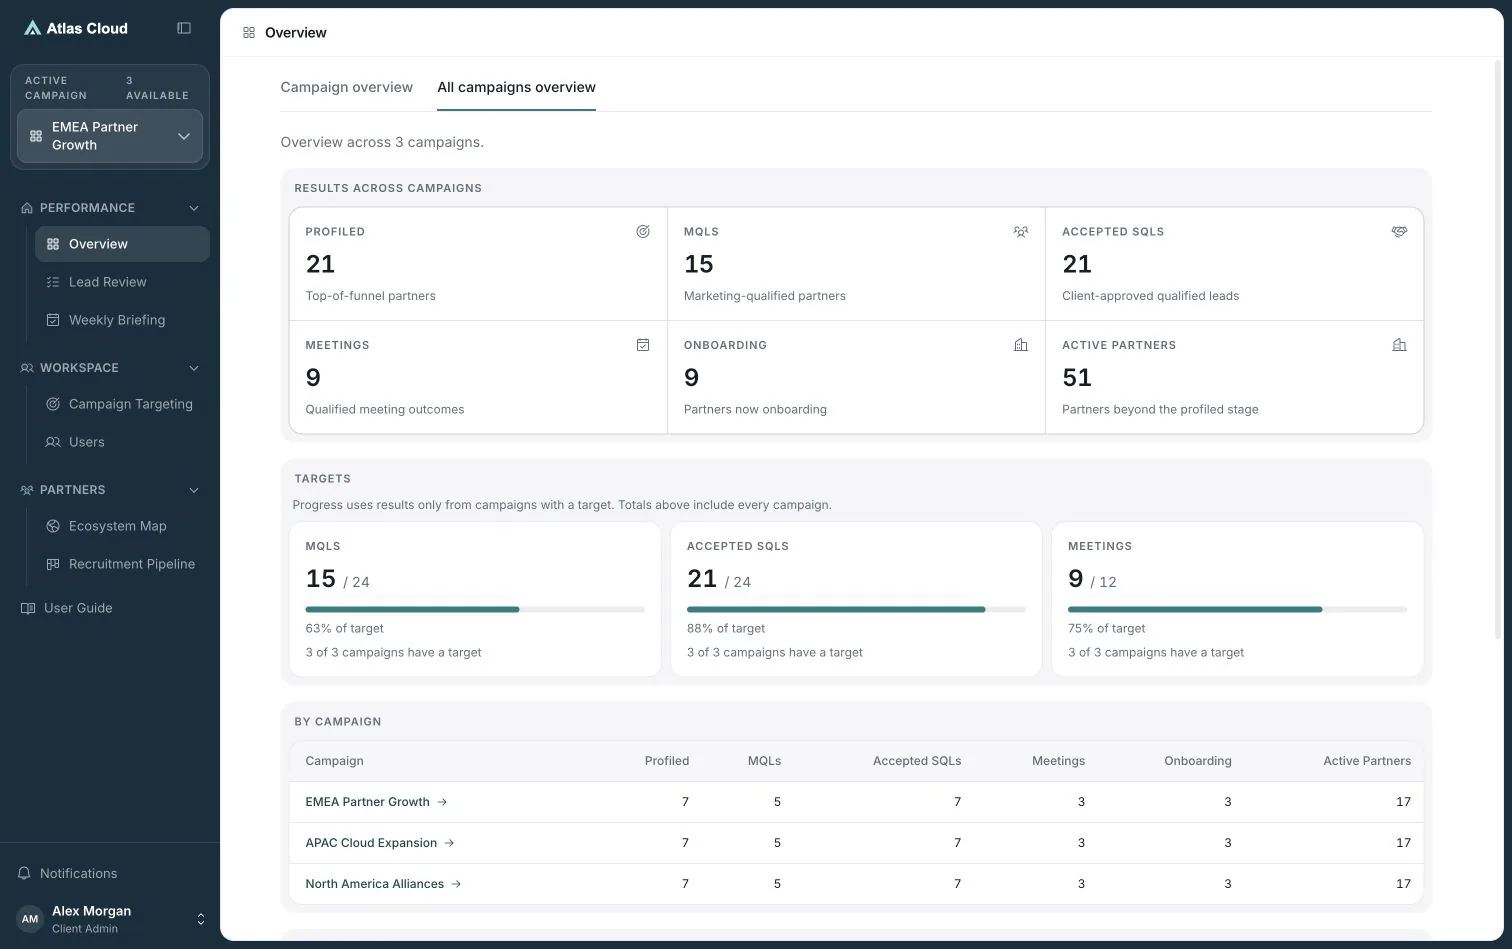Screen dimensions: 1512x949
Task: Click the arrow beside North America Alliances
Action: 456,884
